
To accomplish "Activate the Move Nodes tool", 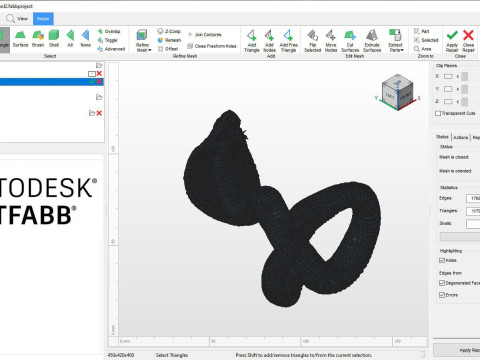I will click(x=331, y=41).
